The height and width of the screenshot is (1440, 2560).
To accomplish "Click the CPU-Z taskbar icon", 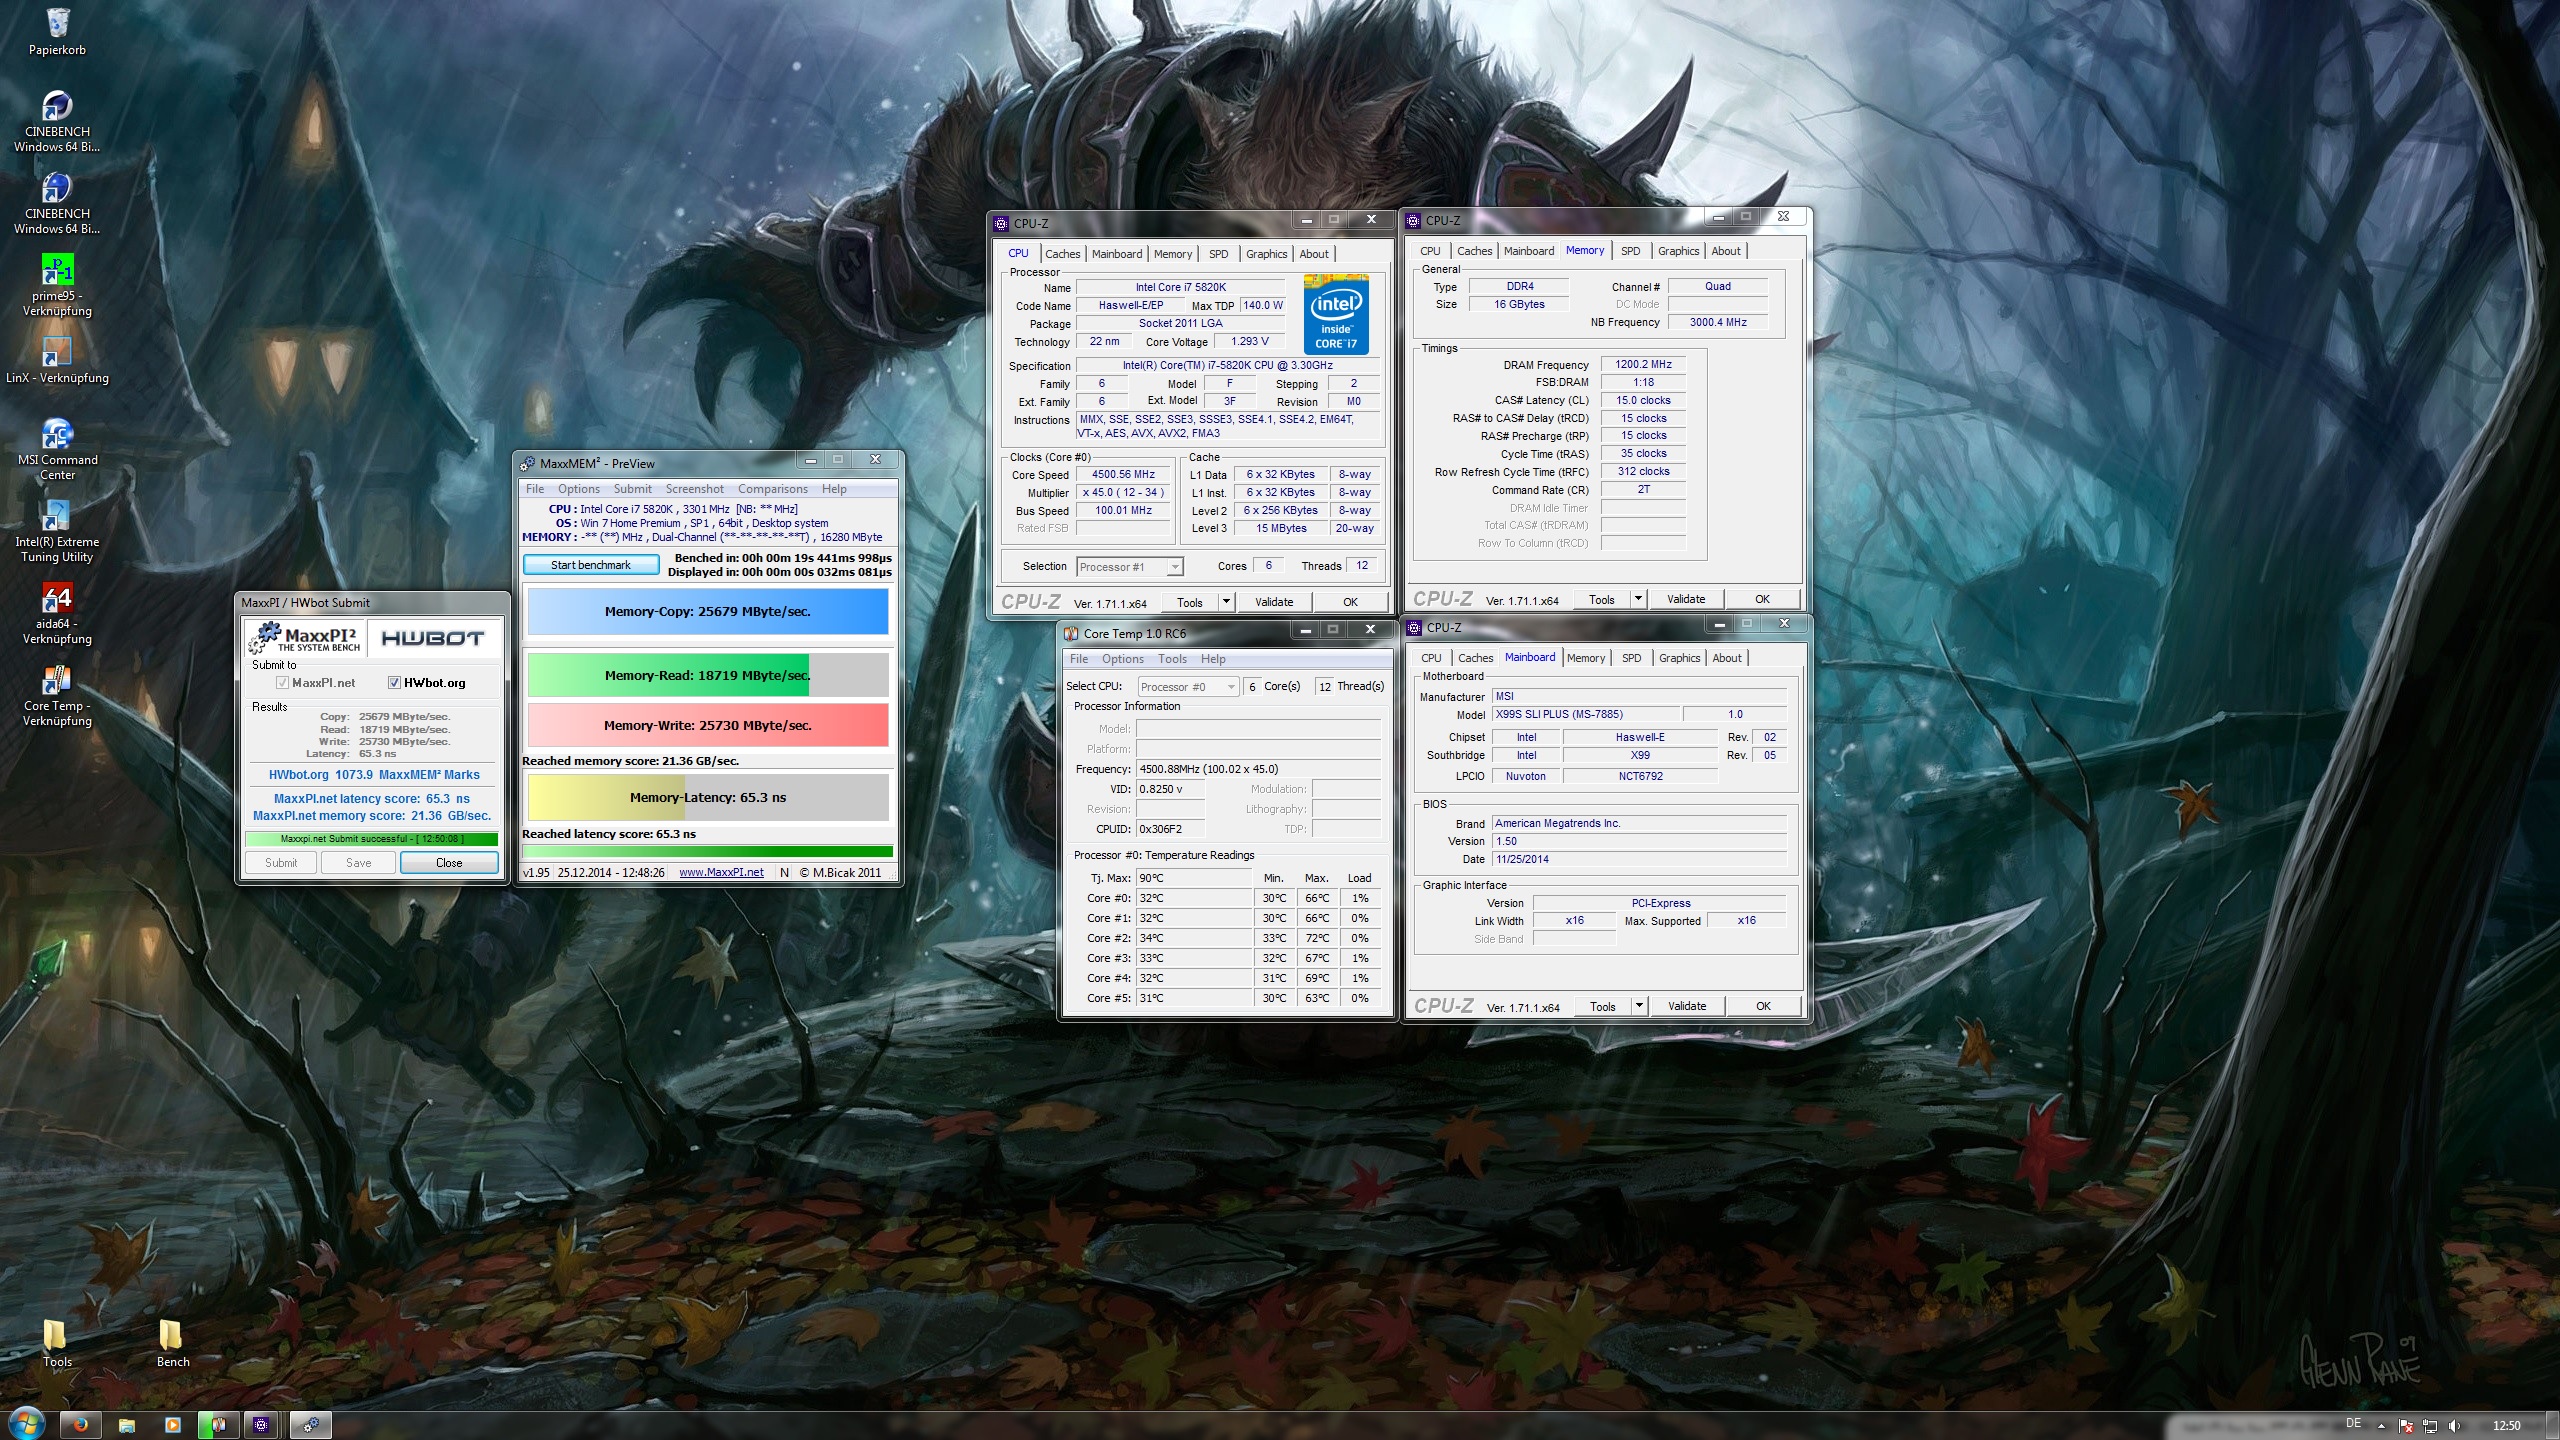I will tap(261, 1424).
